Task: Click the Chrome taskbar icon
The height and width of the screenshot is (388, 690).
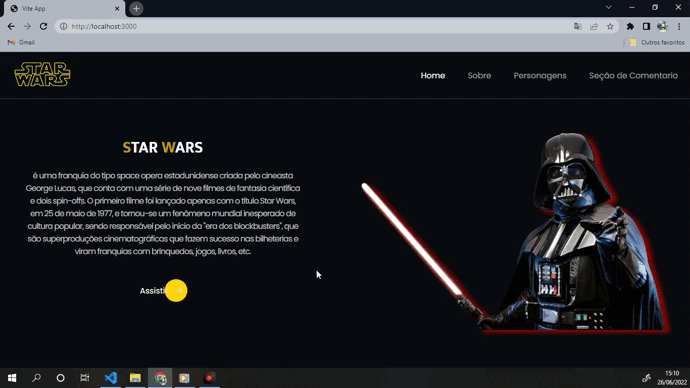Action: tap(160, 378)
